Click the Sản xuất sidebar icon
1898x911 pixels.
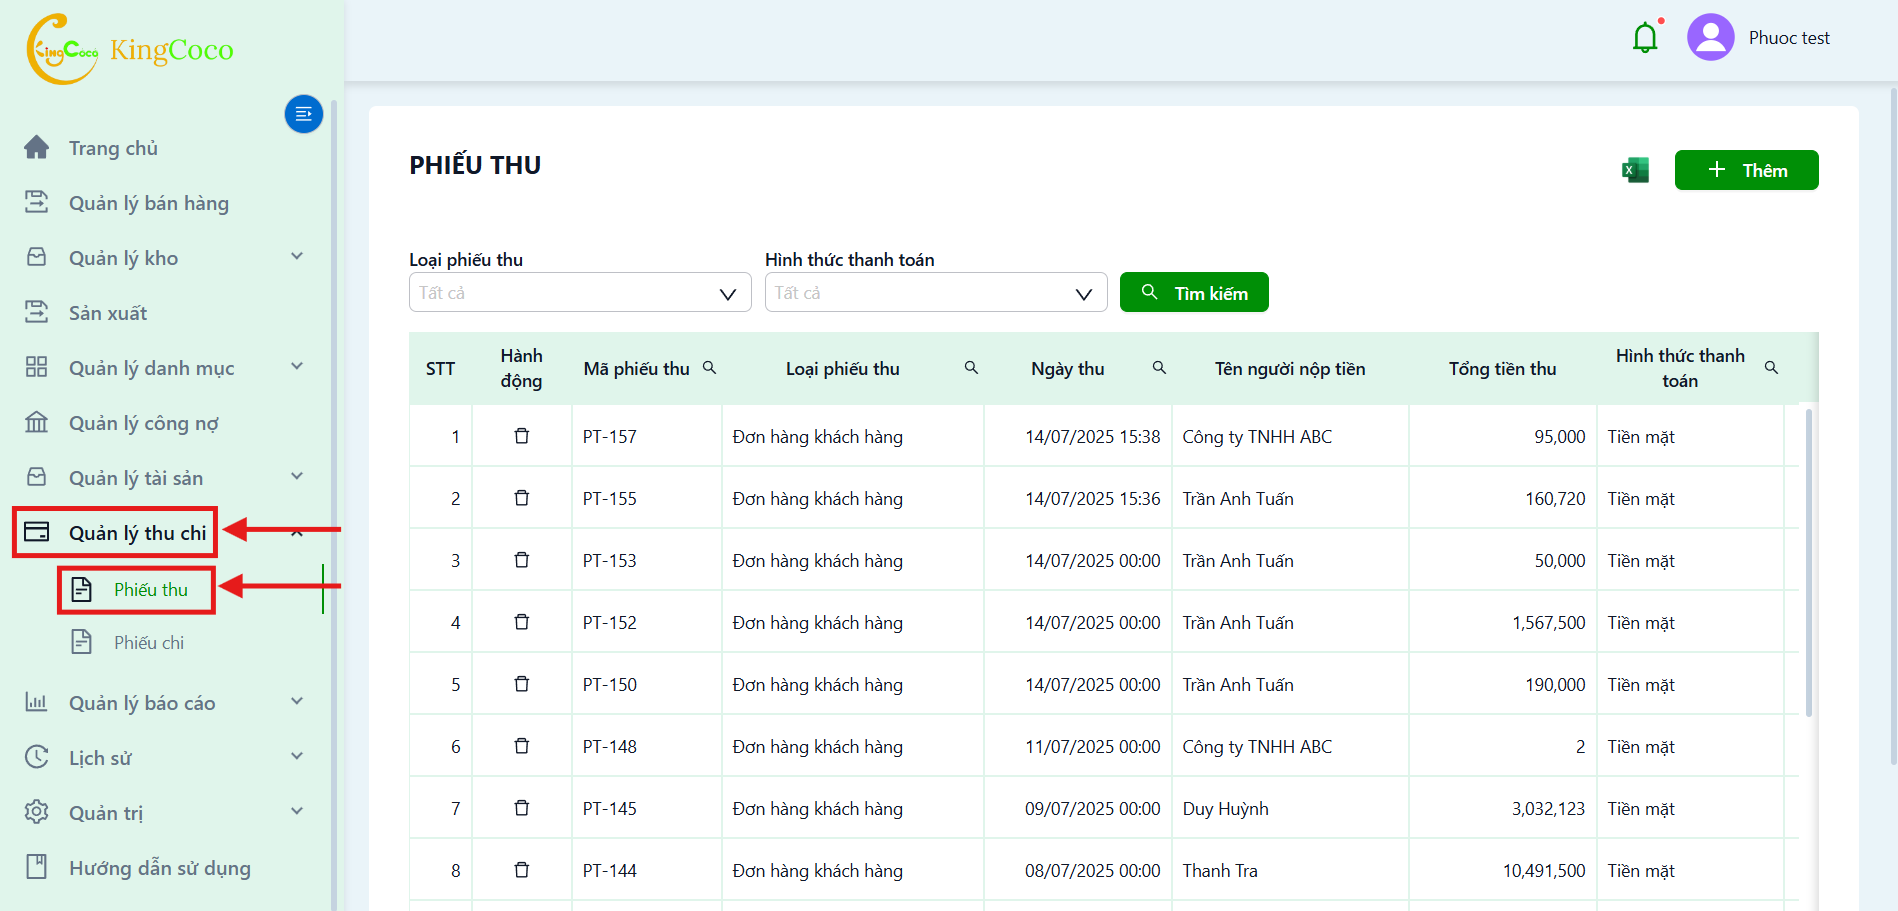(37, 312)
